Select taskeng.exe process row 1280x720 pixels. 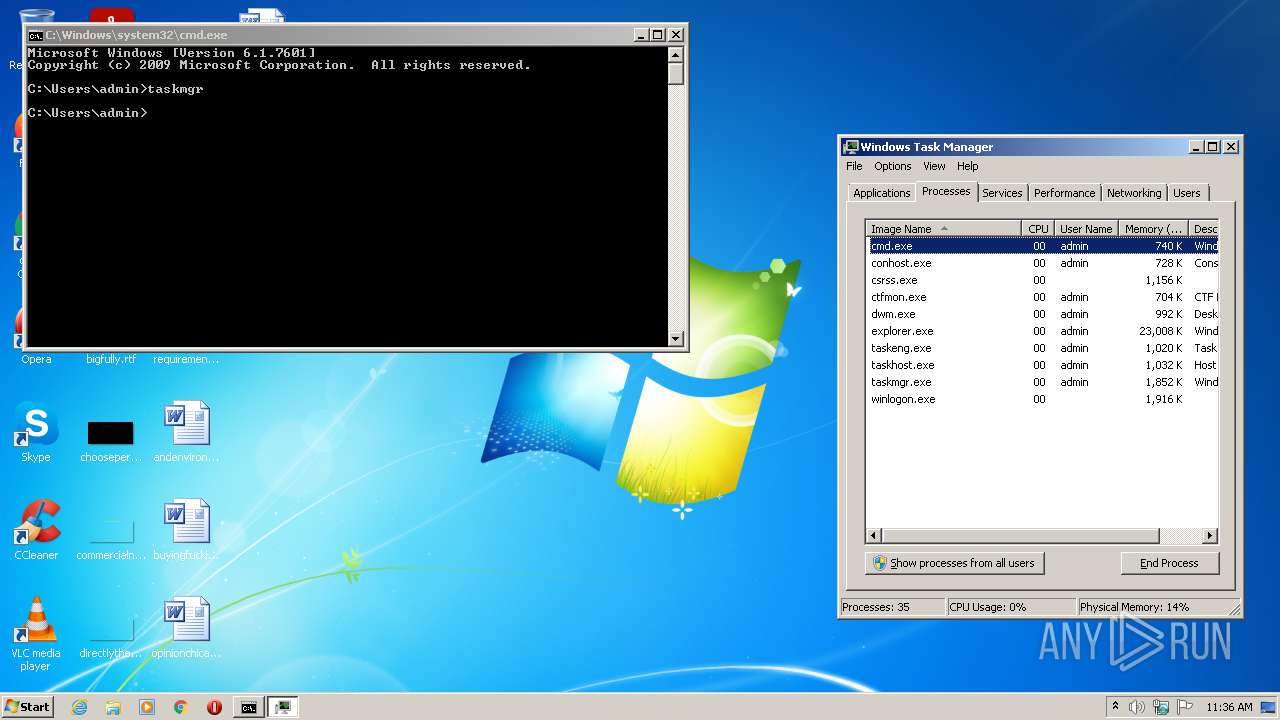pyautogui.click(x=1043, y=348)
